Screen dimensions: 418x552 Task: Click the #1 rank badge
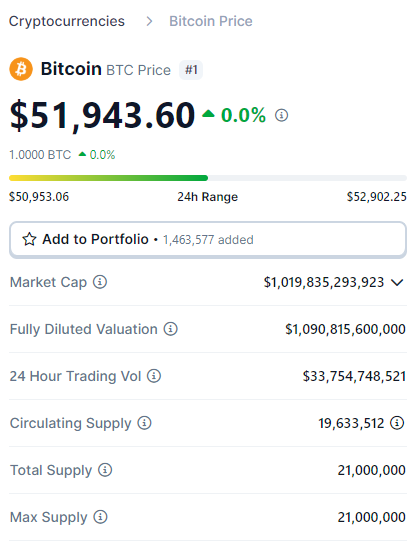pyautogui.click(x=191, y=70)
